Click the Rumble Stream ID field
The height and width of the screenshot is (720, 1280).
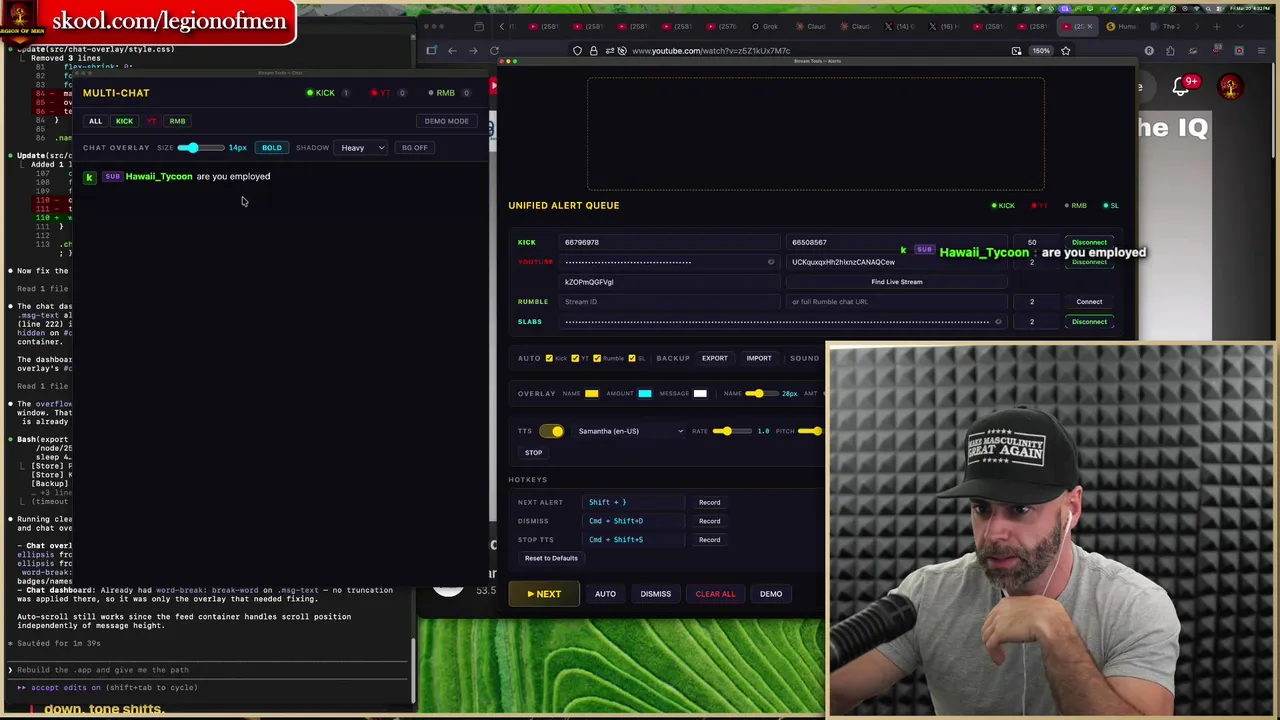point(668,302)
